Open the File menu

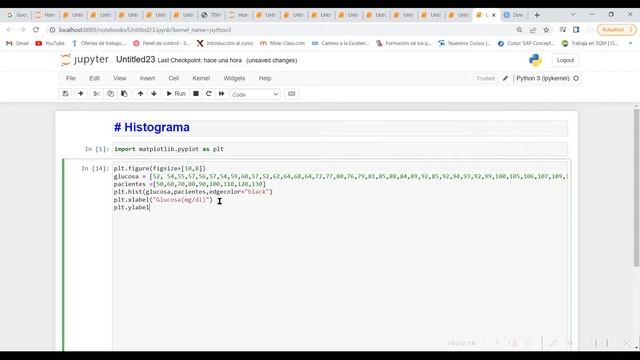71,78
